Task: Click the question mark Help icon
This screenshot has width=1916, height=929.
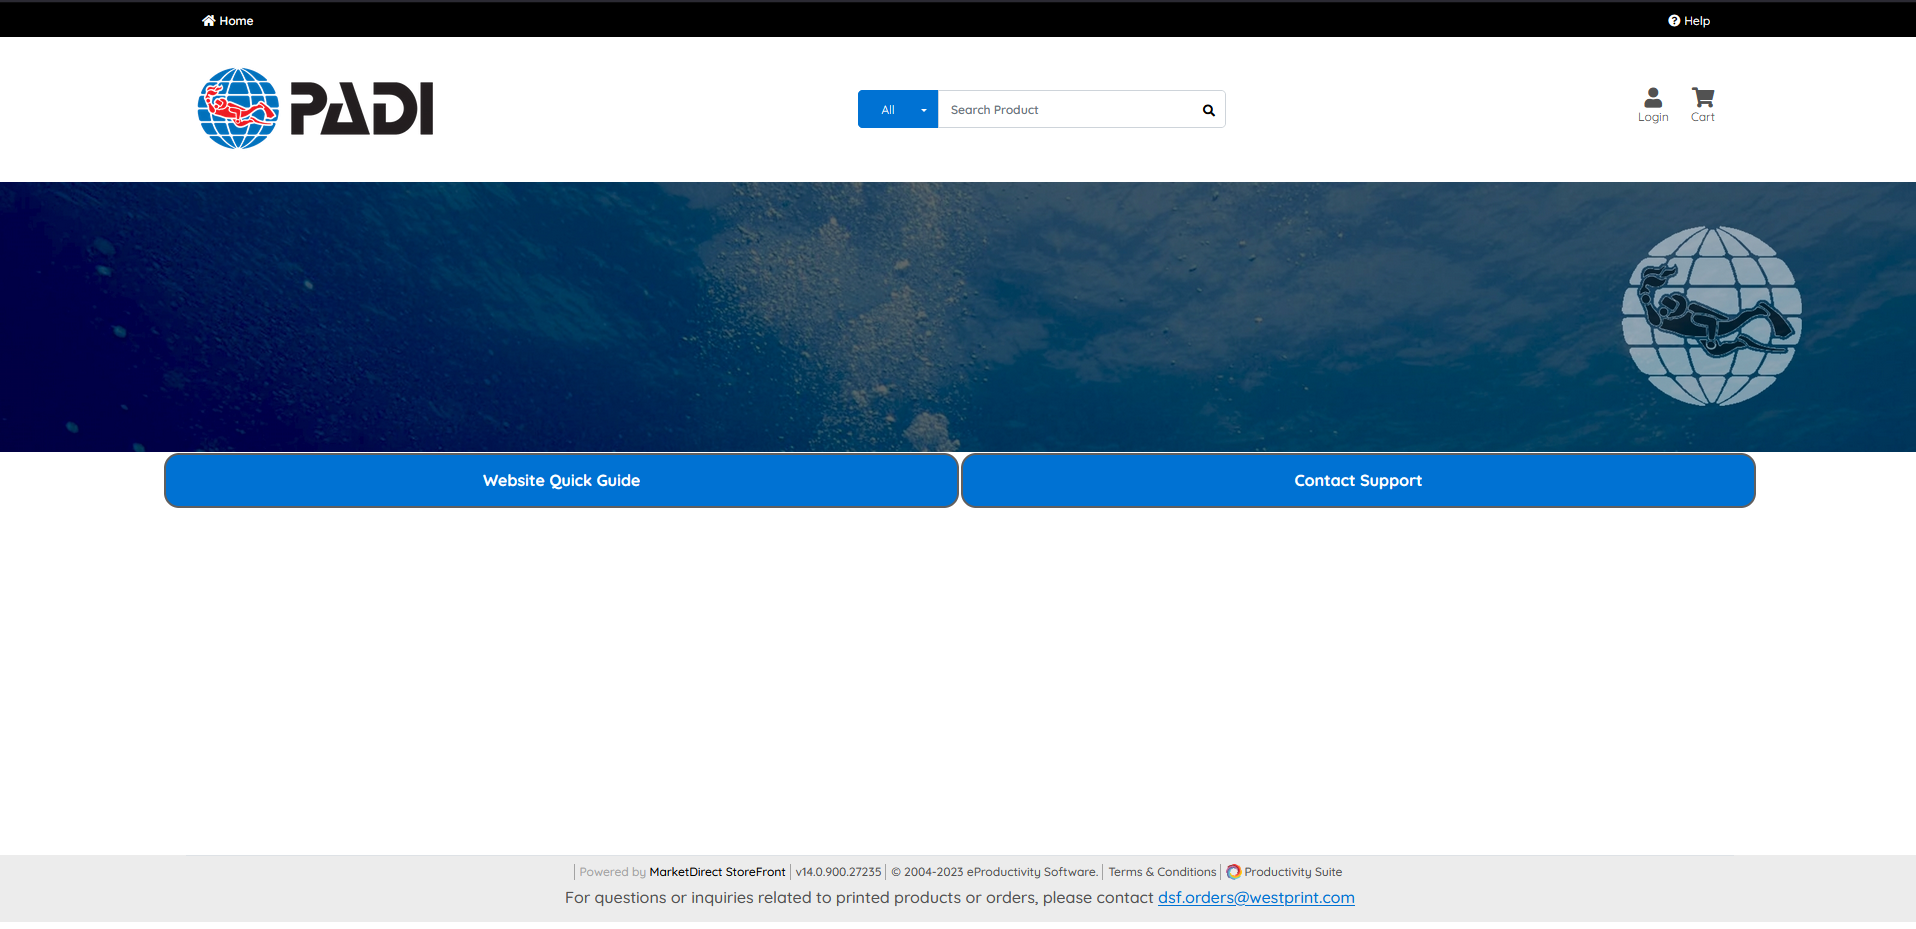Action: click(1674, 20)
